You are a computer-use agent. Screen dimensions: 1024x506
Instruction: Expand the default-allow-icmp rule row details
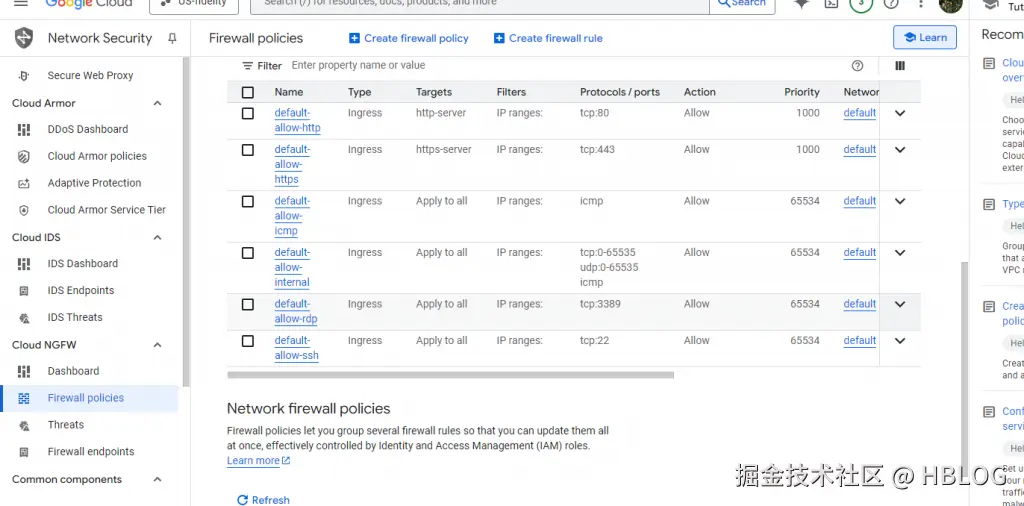click(x=900, y=201)
